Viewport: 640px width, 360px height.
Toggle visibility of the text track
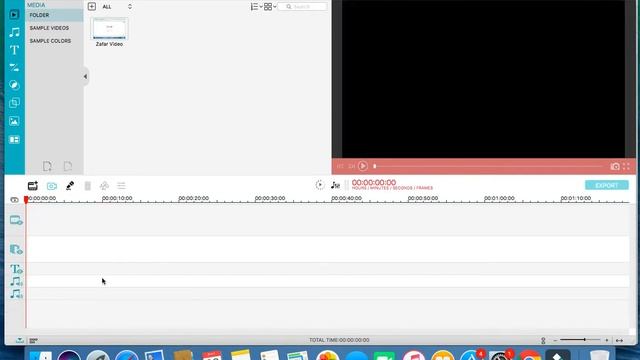16,269
